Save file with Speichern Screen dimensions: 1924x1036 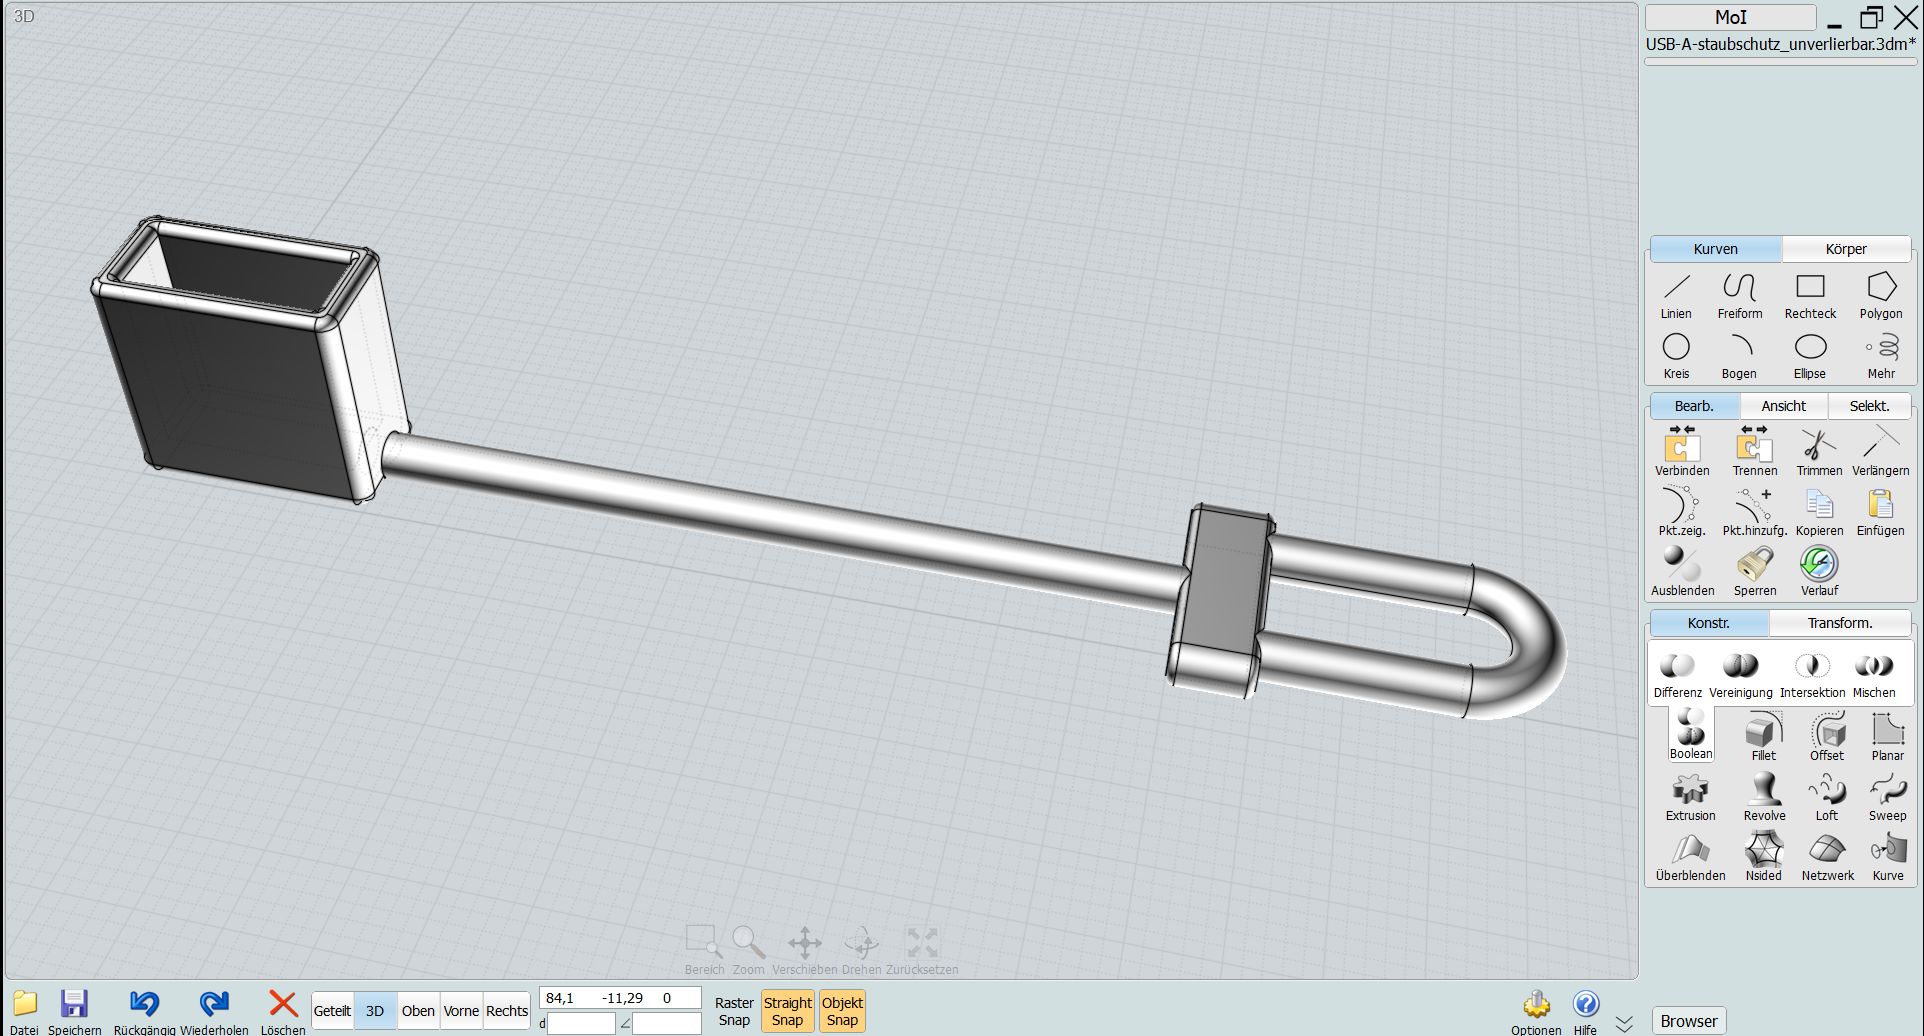coord(75,1012)
